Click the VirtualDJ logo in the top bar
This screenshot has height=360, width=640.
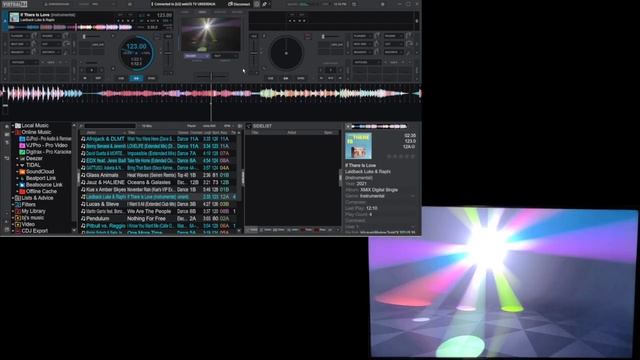tap(14, 4)
